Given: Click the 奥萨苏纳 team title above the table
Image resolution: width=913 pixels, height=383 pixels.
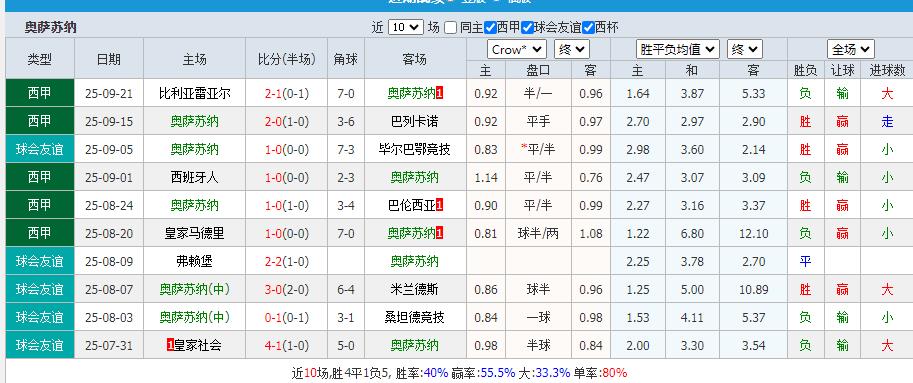Looking at the screenshot, I should 51,27.
